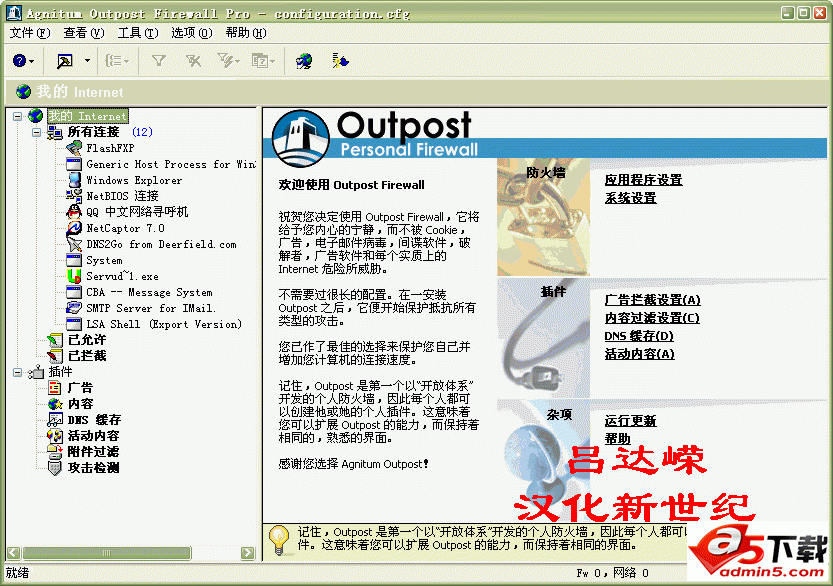This screenshot has width=833, height=586.
Task: Open the 文件(F) menu
Action: tap(30, 33)
